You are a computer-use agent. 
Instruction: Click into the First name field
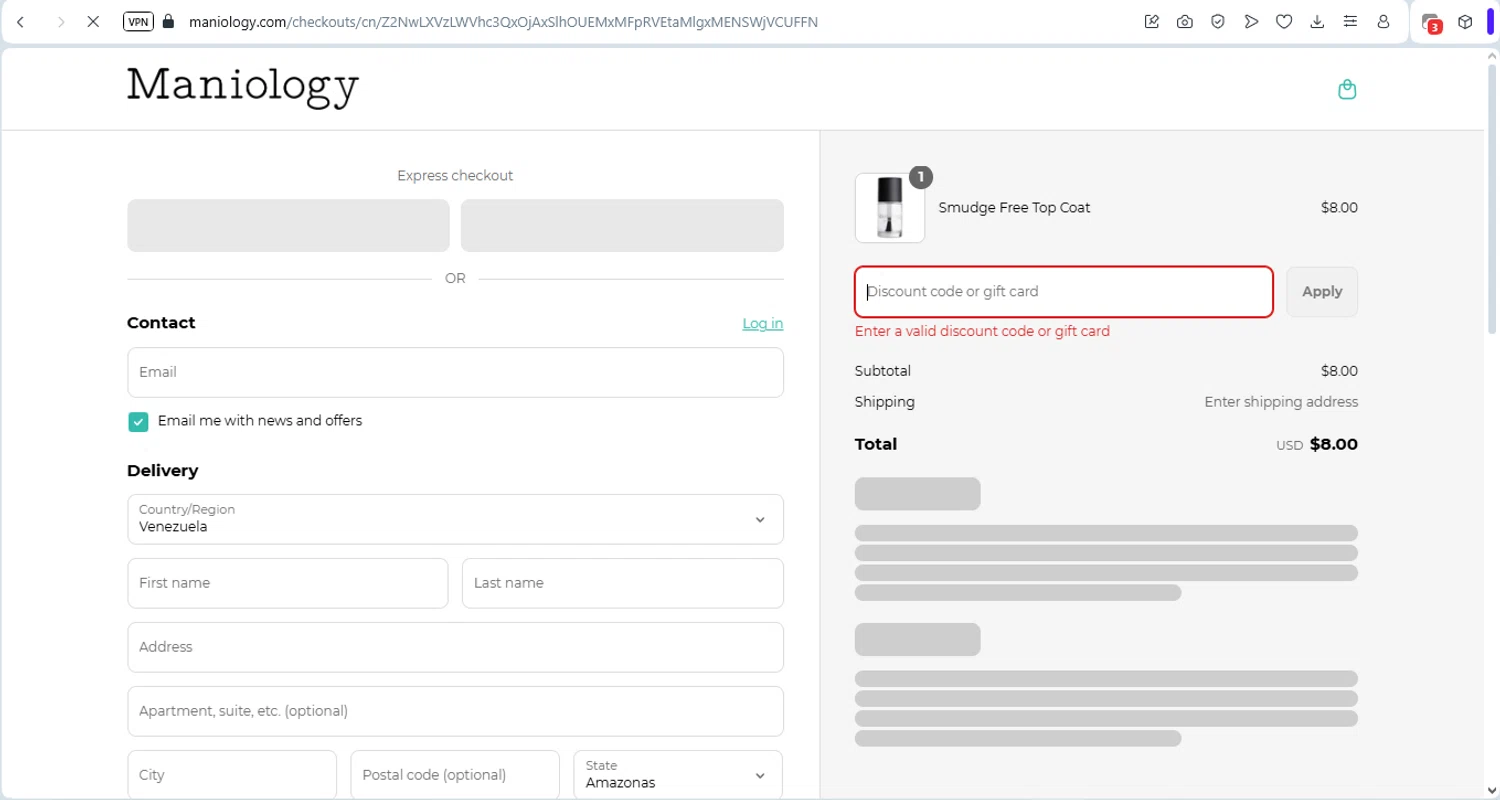coord(287,583)
